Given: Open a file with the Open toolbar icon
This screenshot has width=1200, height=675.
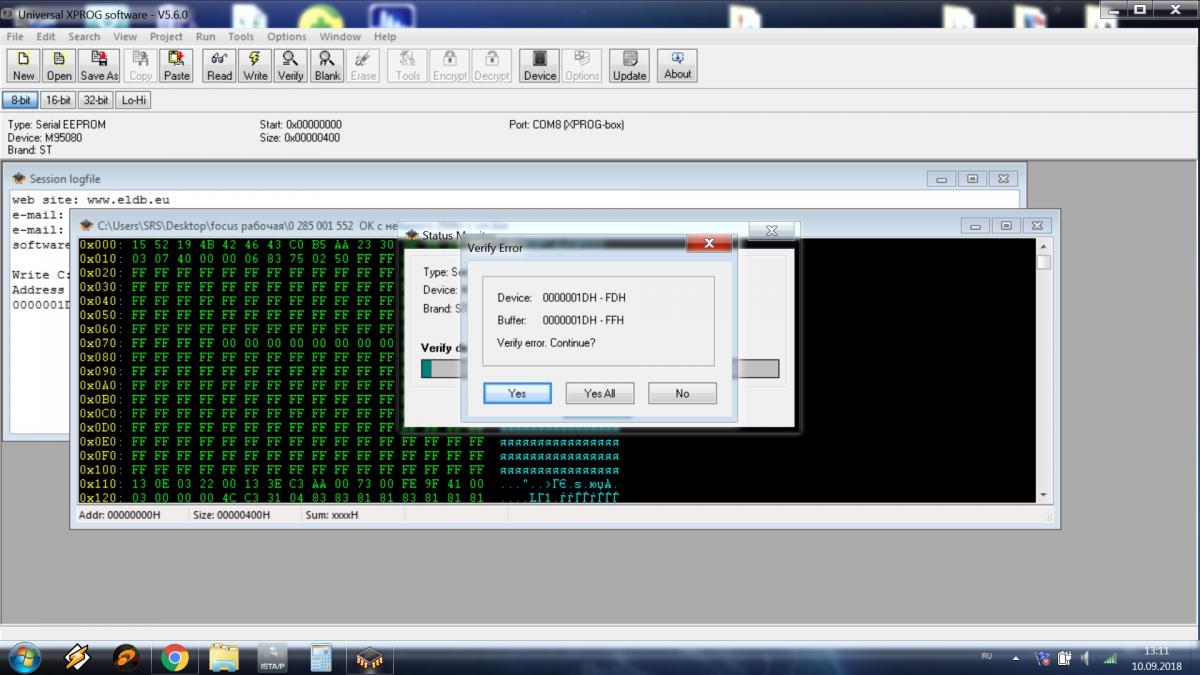Looking at the screenshot, I should click(59, 66).
